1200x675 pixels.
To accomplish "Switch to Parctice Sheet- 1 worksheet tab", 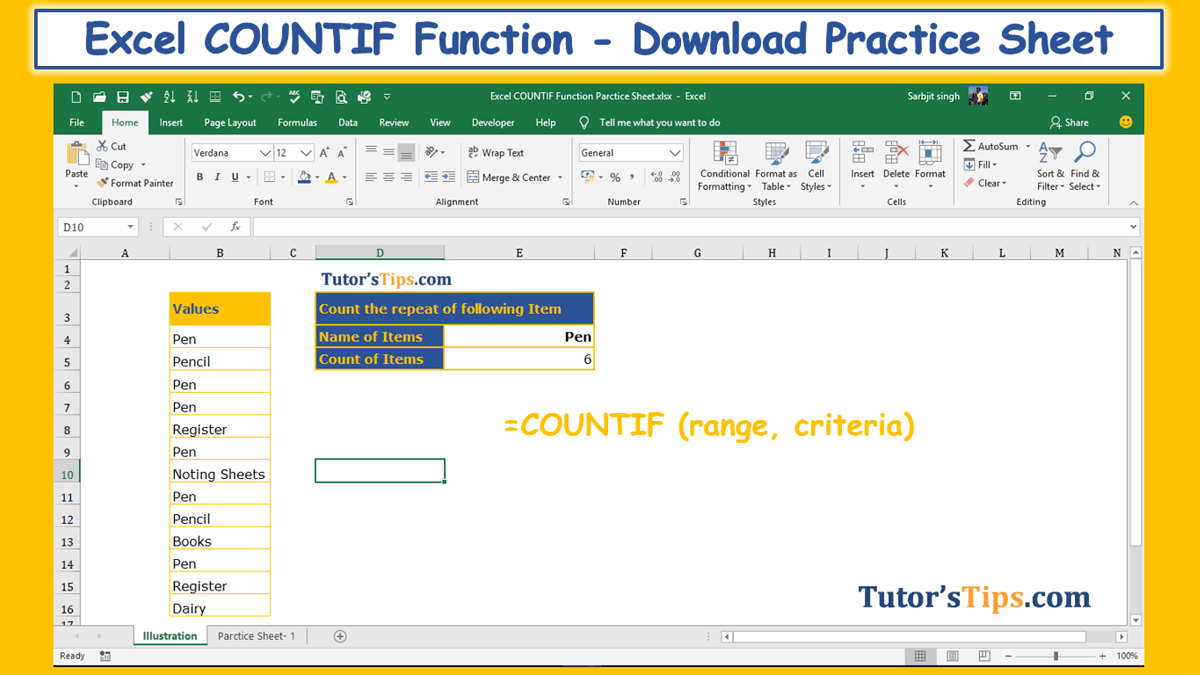I will (257, 636).
